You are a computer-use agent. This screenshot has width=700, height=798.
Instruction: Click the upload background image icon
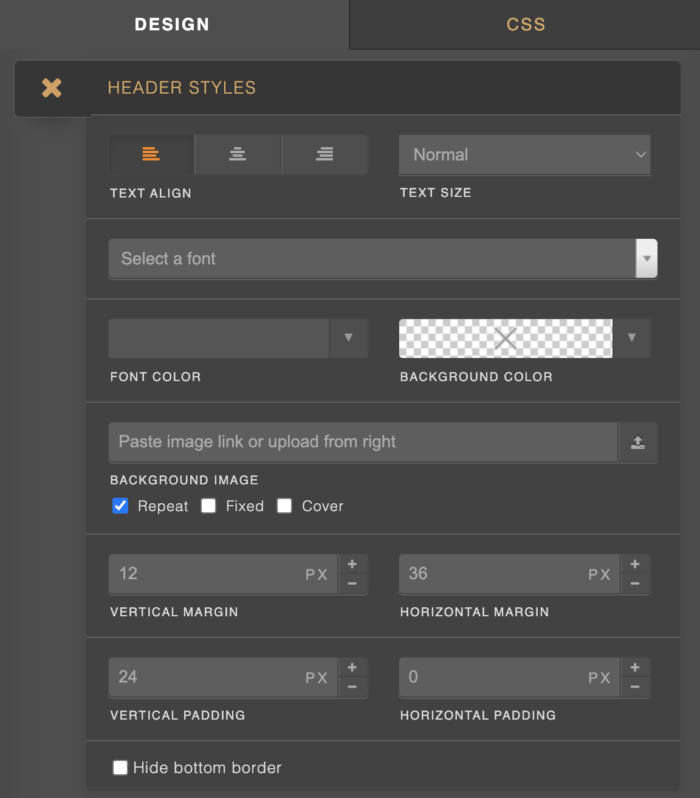coord(638,442)
